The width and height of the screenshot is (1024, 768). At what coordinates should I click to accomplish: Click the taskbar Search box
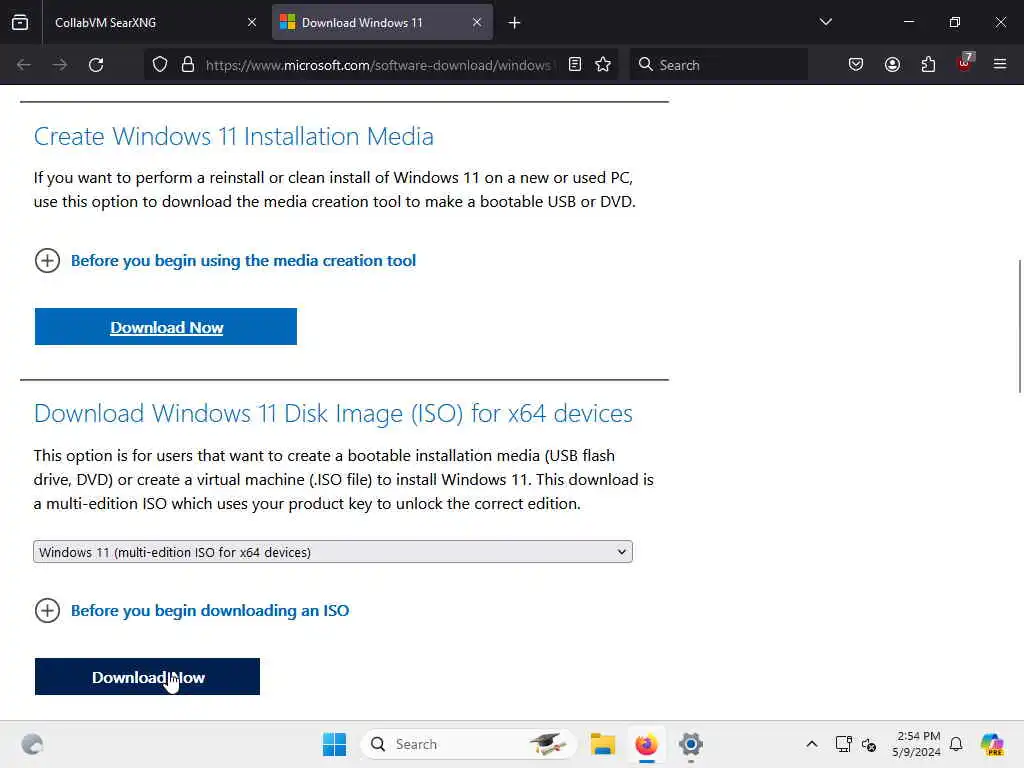[x=468, y=744]
